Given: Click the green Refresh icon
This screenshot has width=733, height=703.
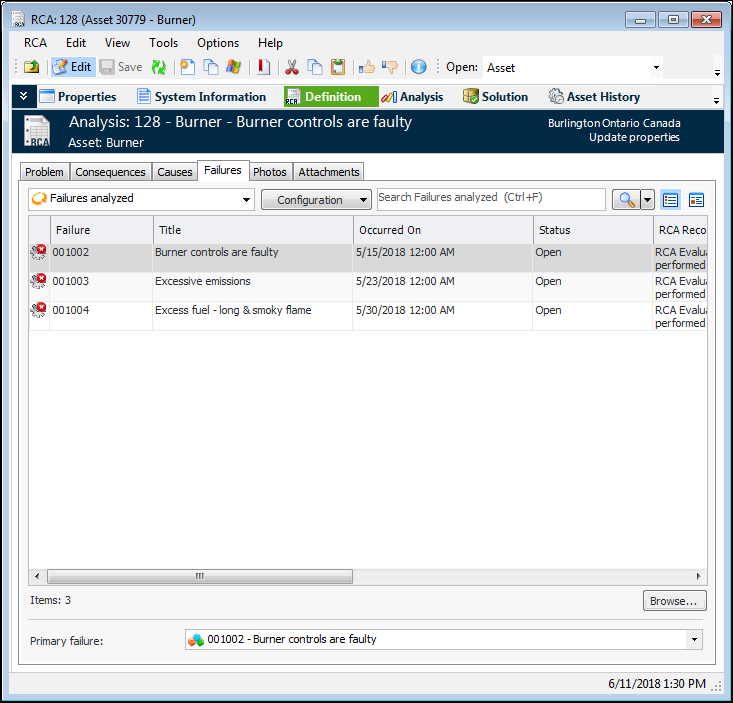Looking at the screenshot, I should (x=159, y=67).
